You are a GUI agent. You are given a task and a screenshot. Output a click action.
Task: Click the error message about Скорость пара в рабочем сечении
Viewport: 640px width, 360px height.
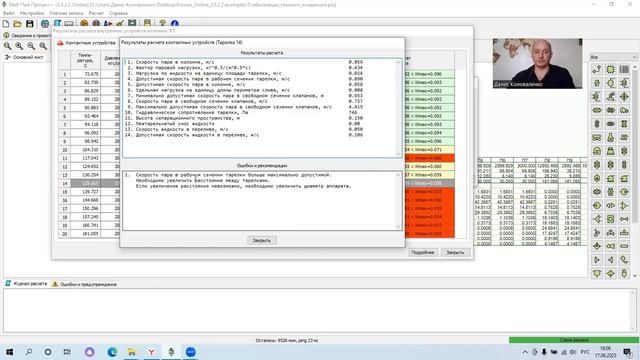click(233, 175)
